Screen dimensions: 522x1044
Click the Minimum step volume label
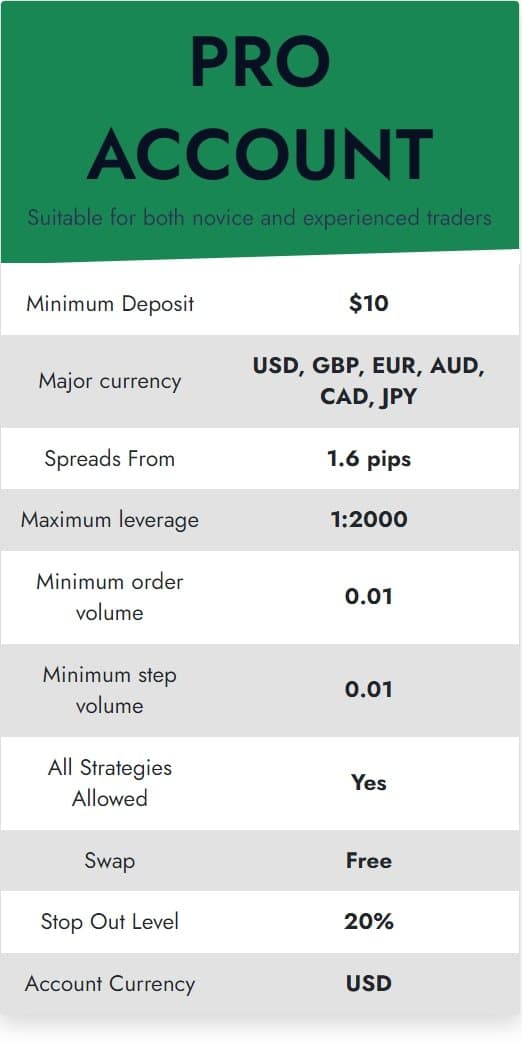(110, 690)
